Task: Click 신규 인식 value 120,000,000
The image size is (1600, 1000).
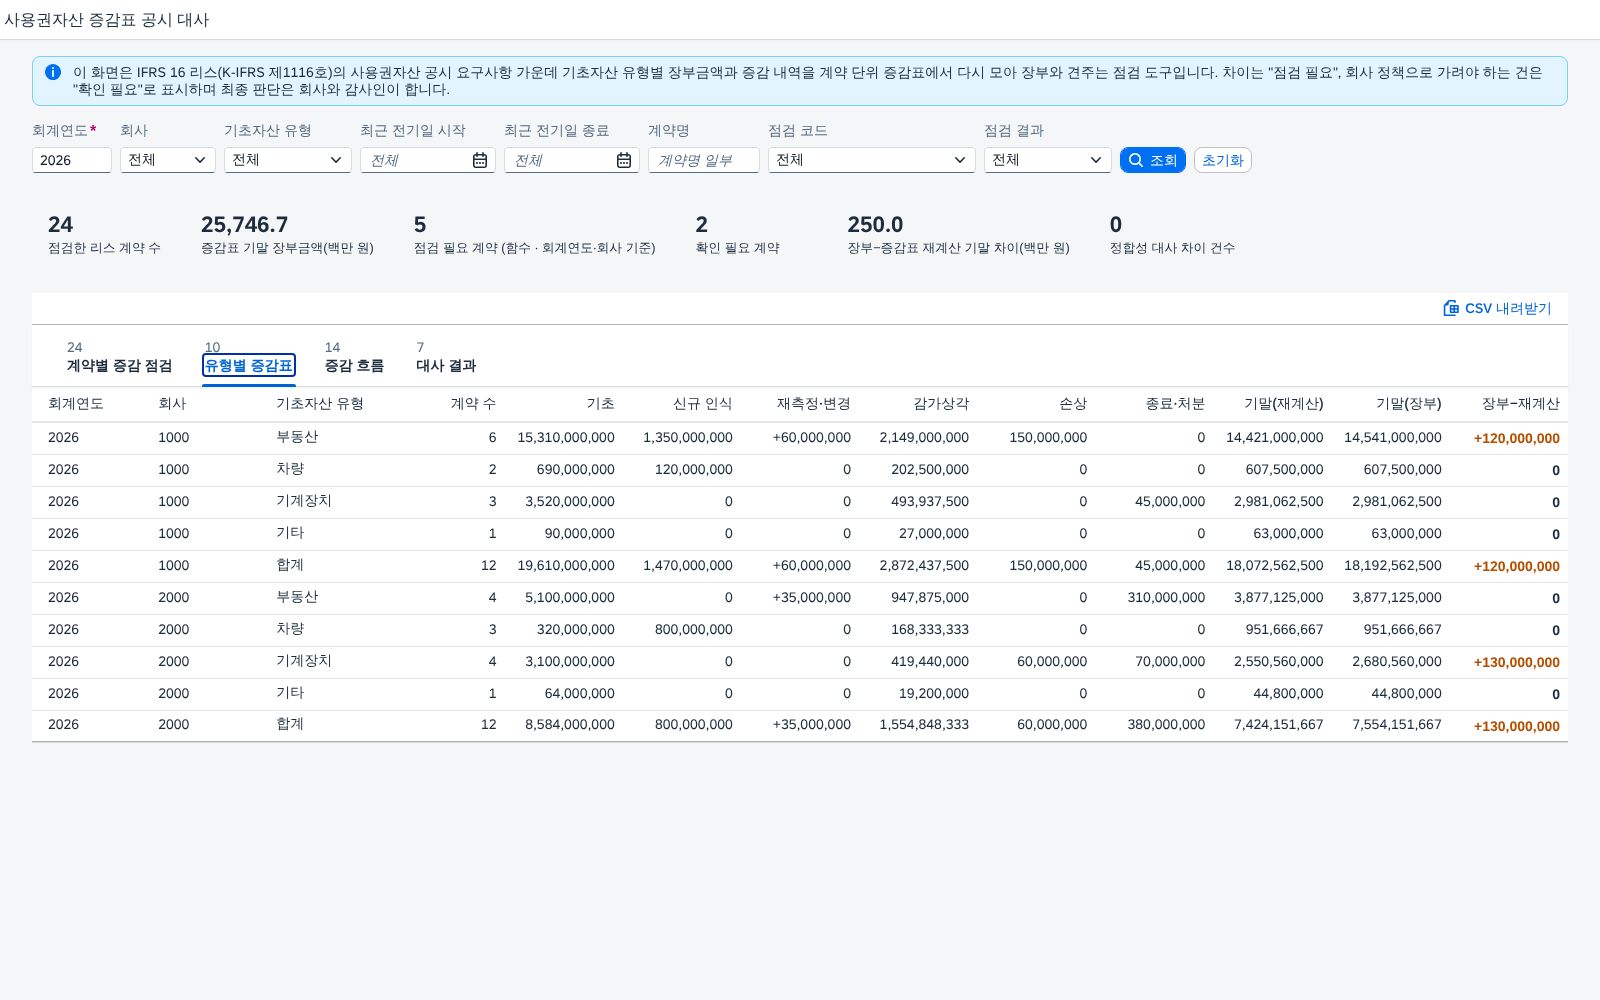Action: pos(694,470)
